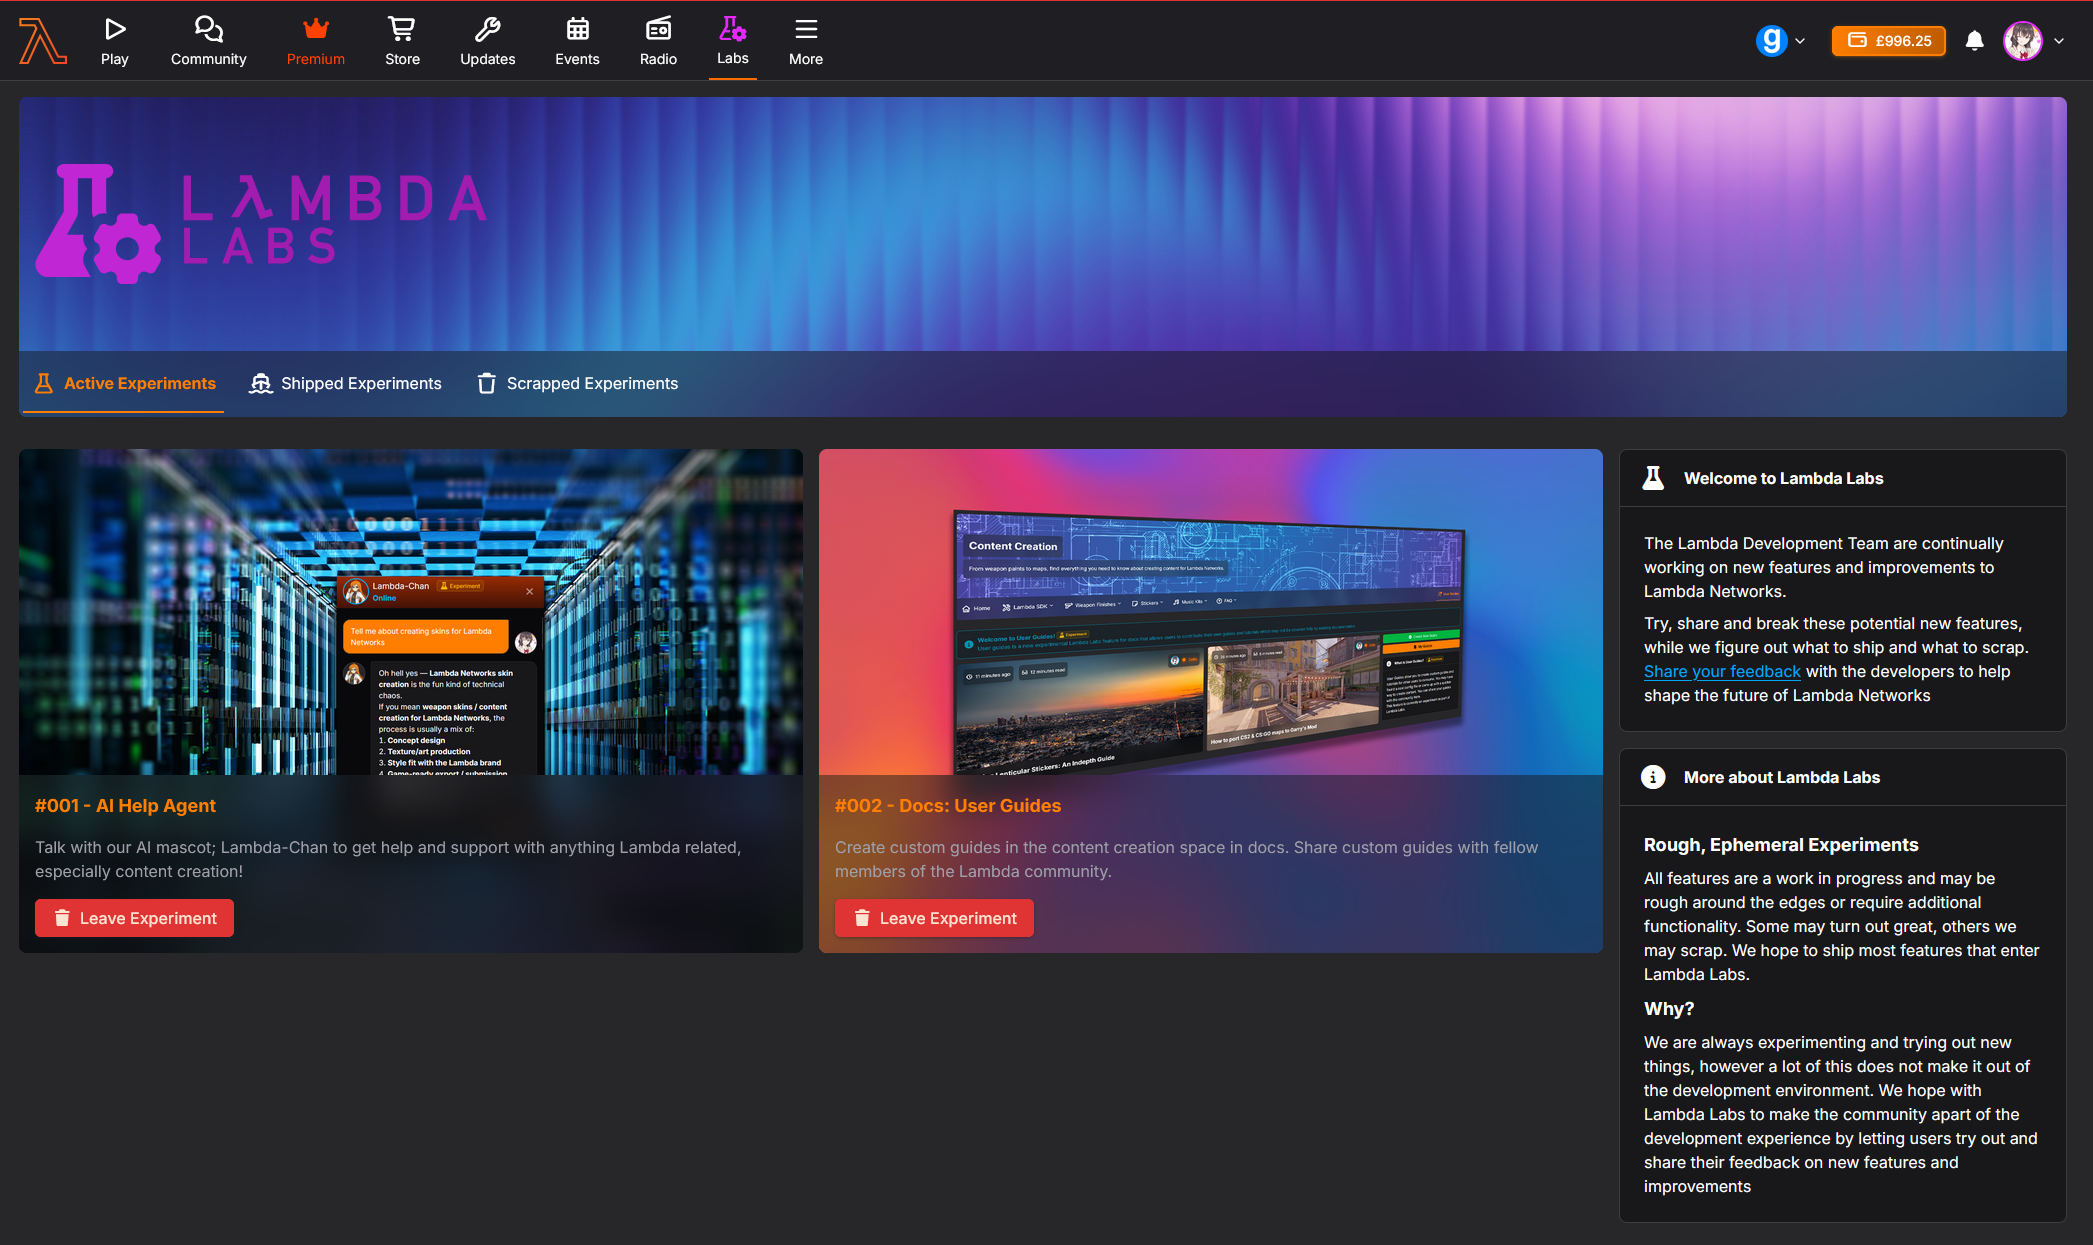This screenshot has width=2093, height=1245.
Task: Open the Play section
Action: click(x=115, y=41)
